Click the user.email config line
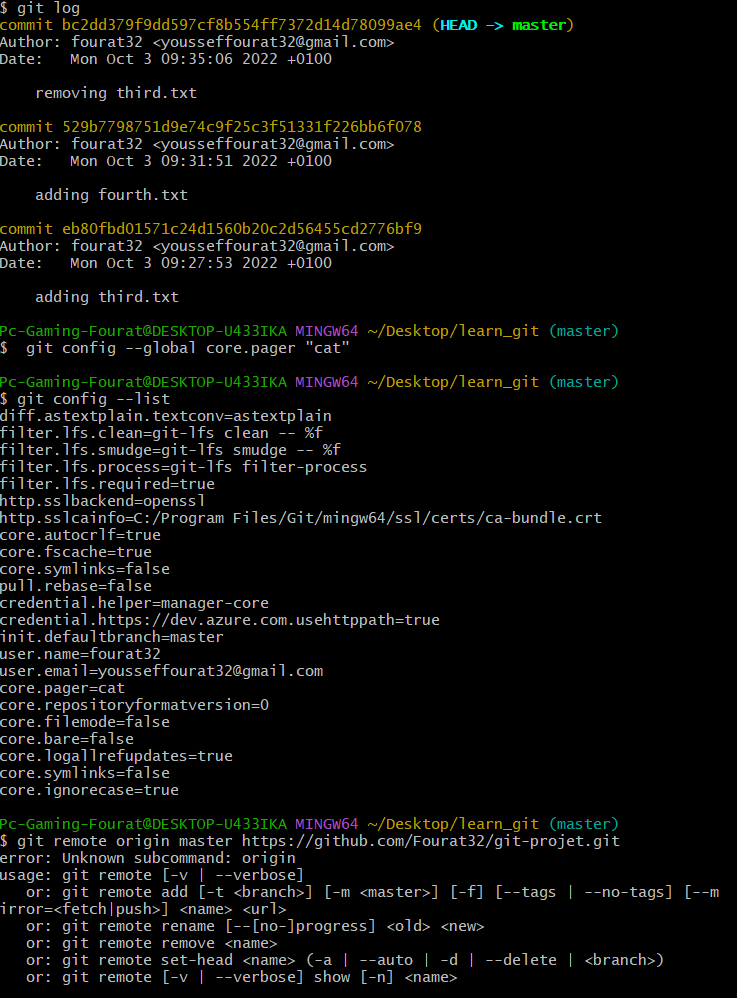Viewport: 737px width, 998px height. [x=161, y=671]
